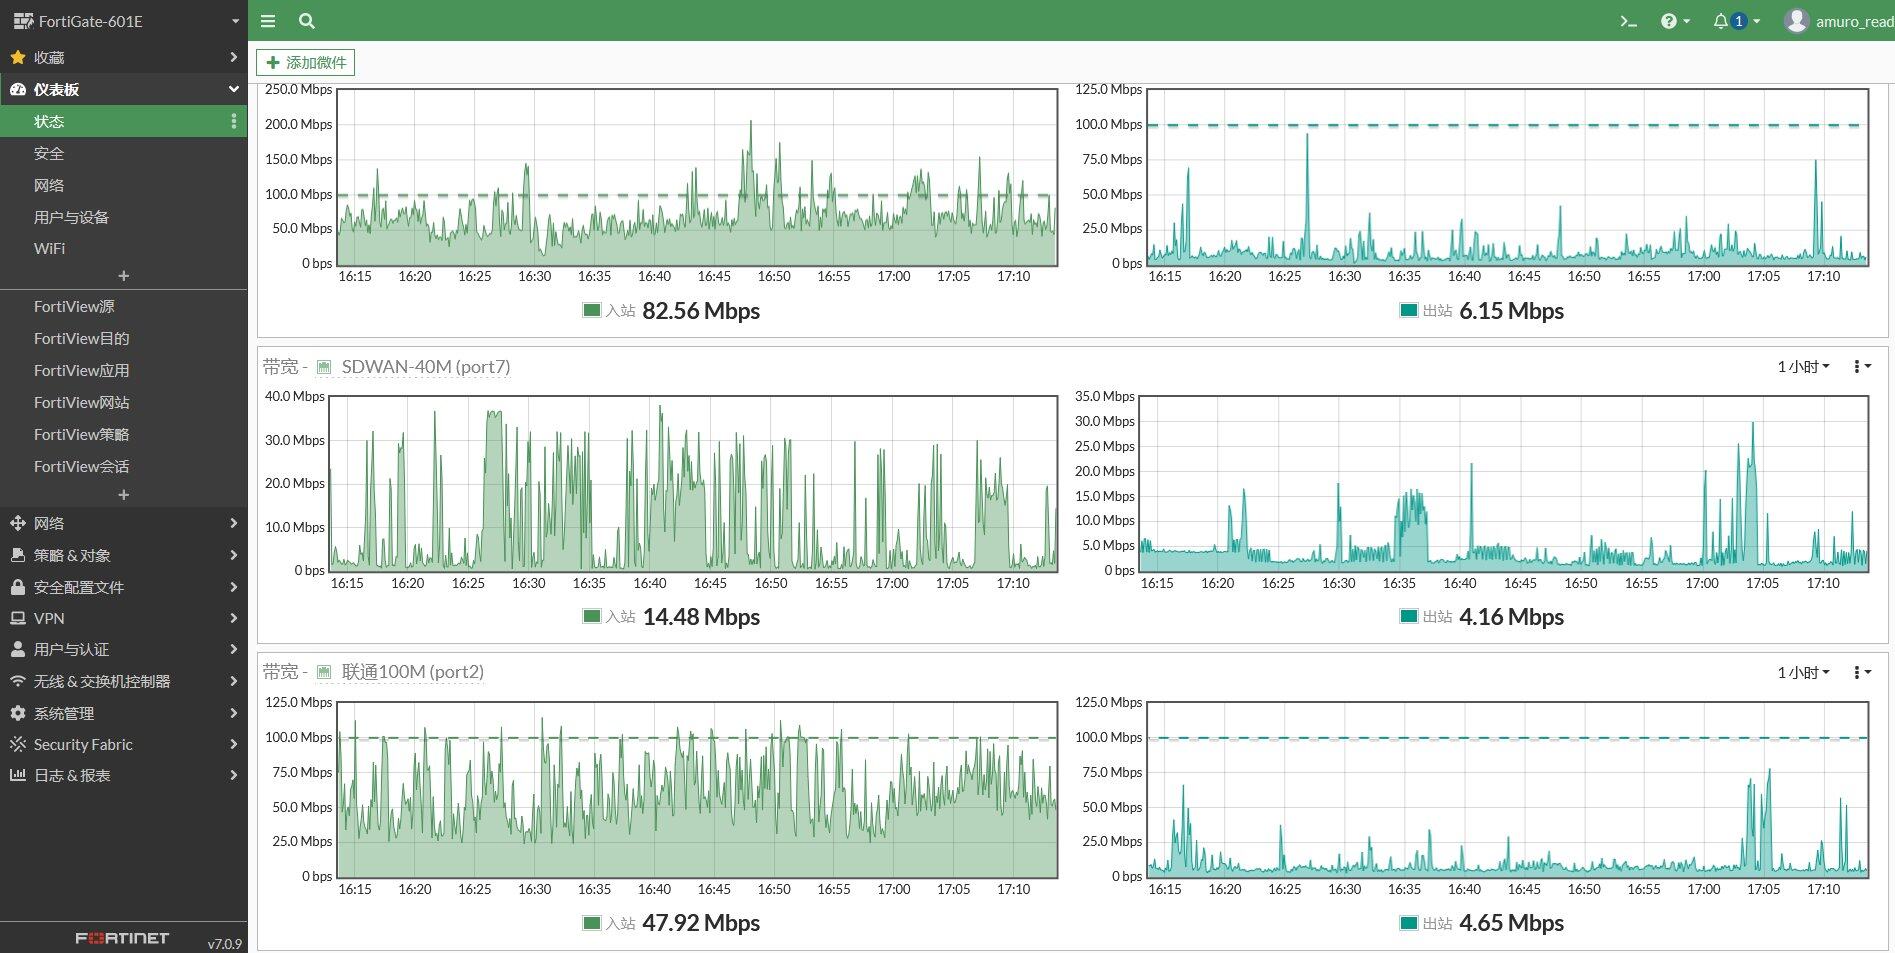Screen dimensions: 1895x953
Task: Toggle 出站 legend swatch showing 6.15 Mbps
Action: pos(1409,310)
